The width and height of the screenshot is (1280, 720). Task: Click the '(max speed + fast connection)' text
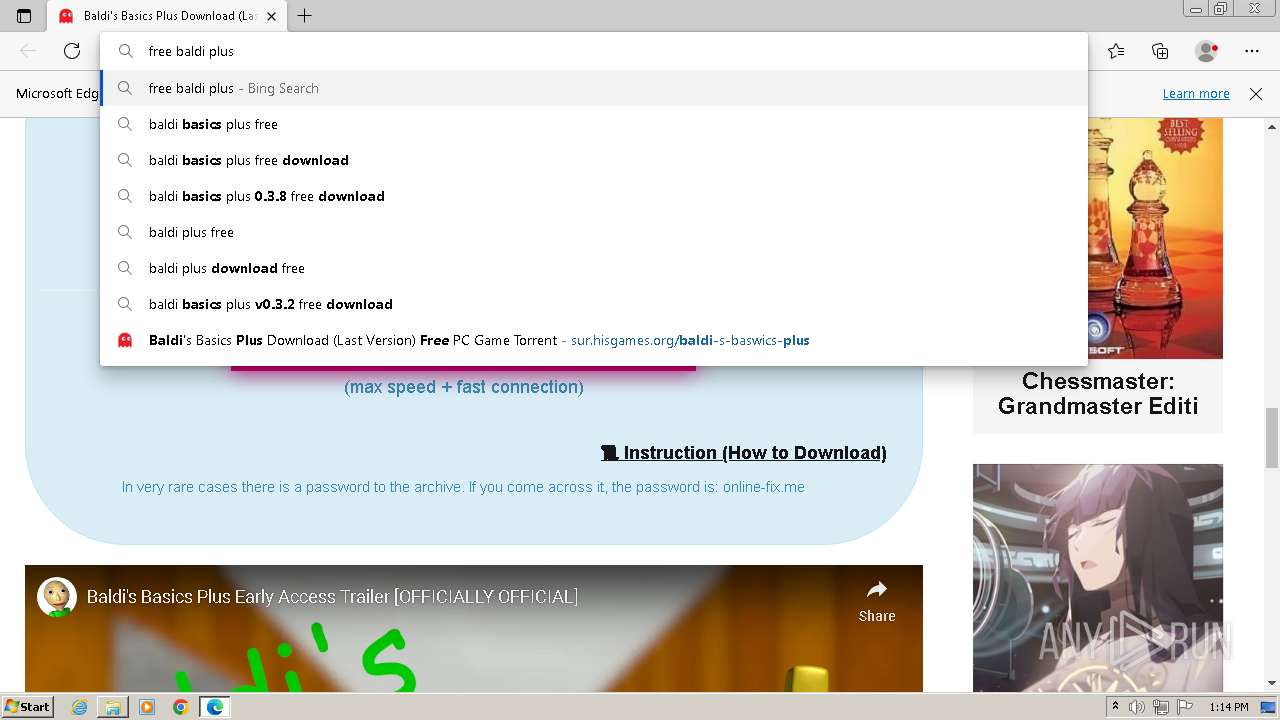click(464, 387)
